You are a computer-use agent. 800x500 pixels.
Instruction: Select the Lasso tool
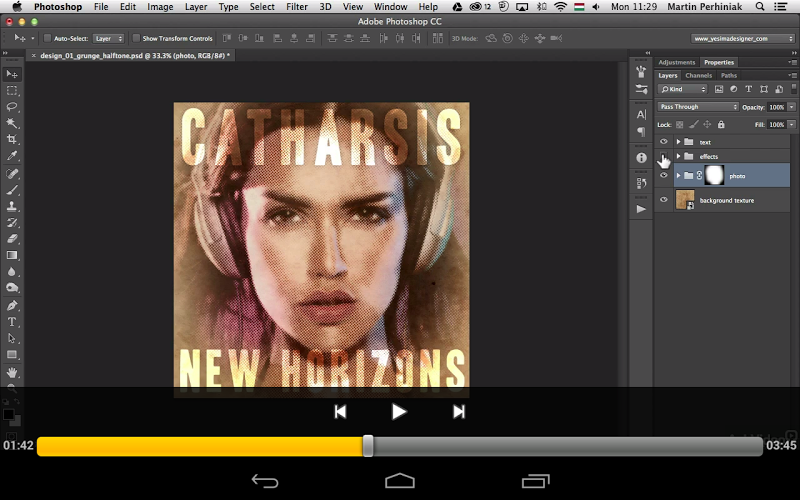tap(12, 107)
